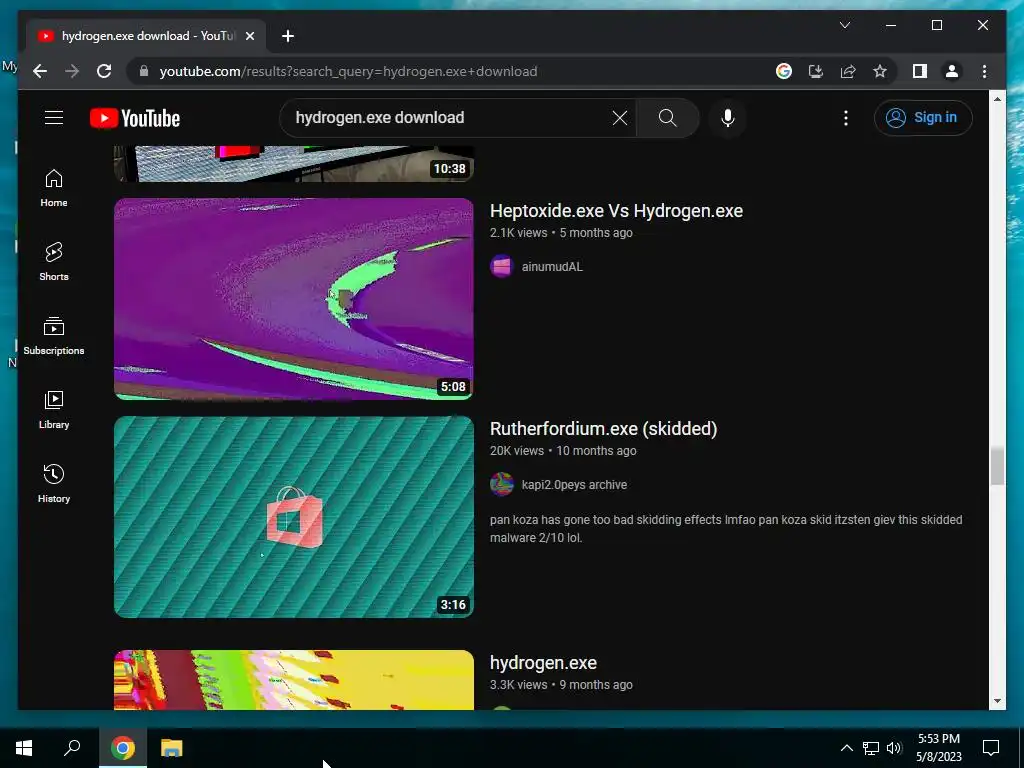Open the thumbnail with 10:38 duration
This screenshot has width=1024, height=768.
293,163
